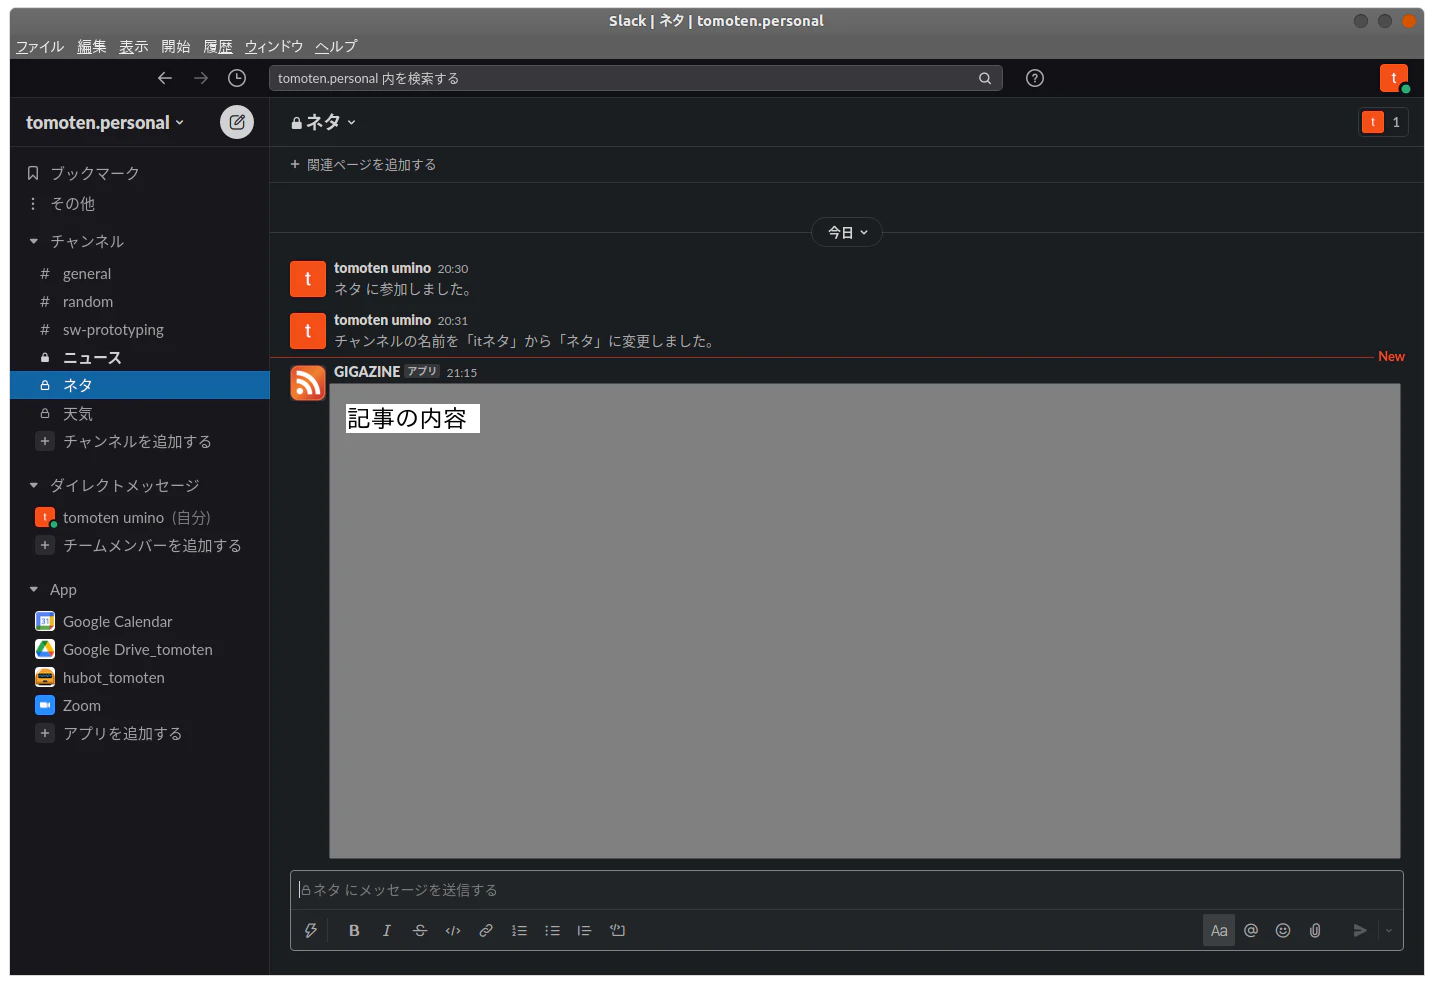Click the search magnifier icon
The image size is (1434, 985).
coord(985,78)
